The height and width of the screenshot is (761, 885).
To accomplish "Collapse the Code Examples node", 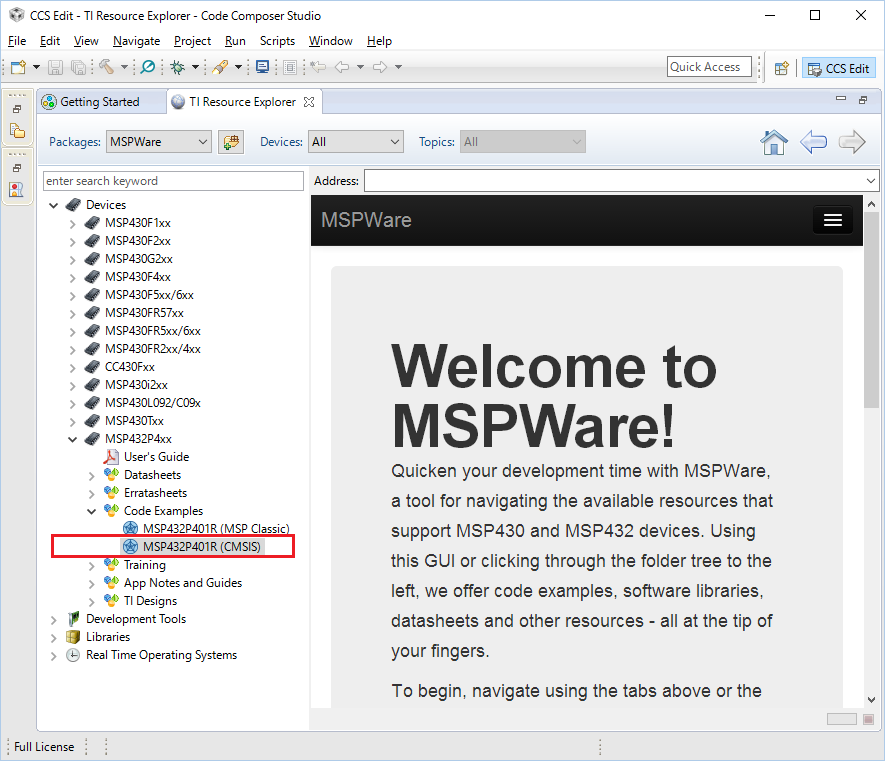I will coord(91,511).
